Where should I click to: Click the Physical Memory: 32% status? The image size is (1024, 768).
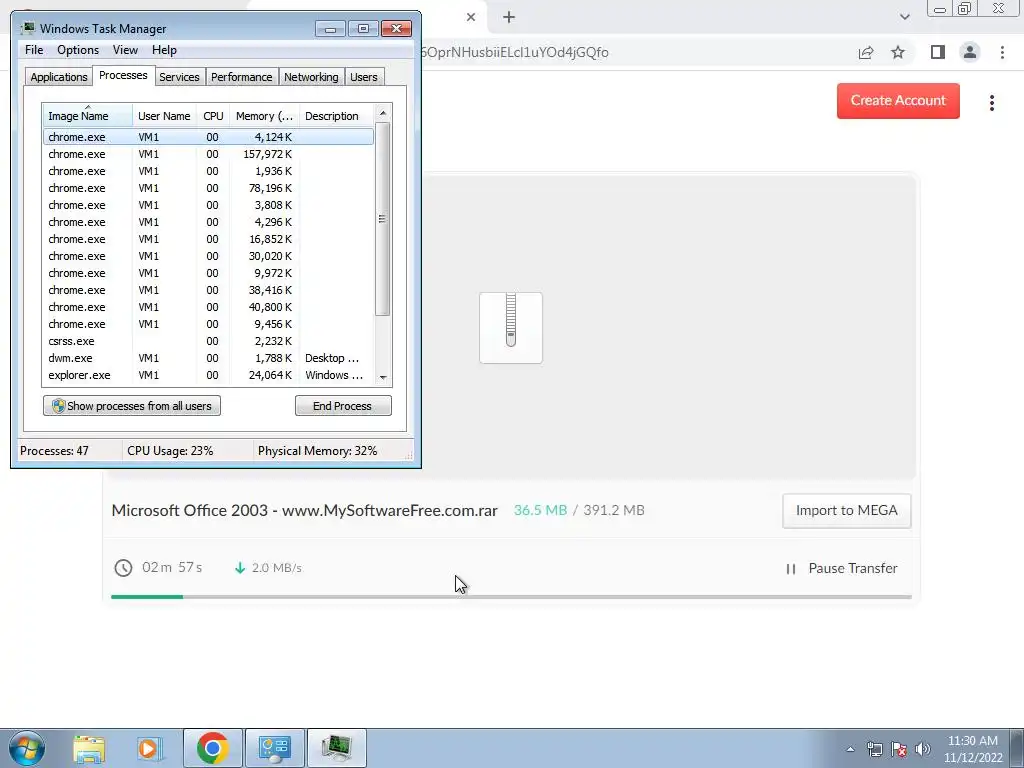(317, 451)
